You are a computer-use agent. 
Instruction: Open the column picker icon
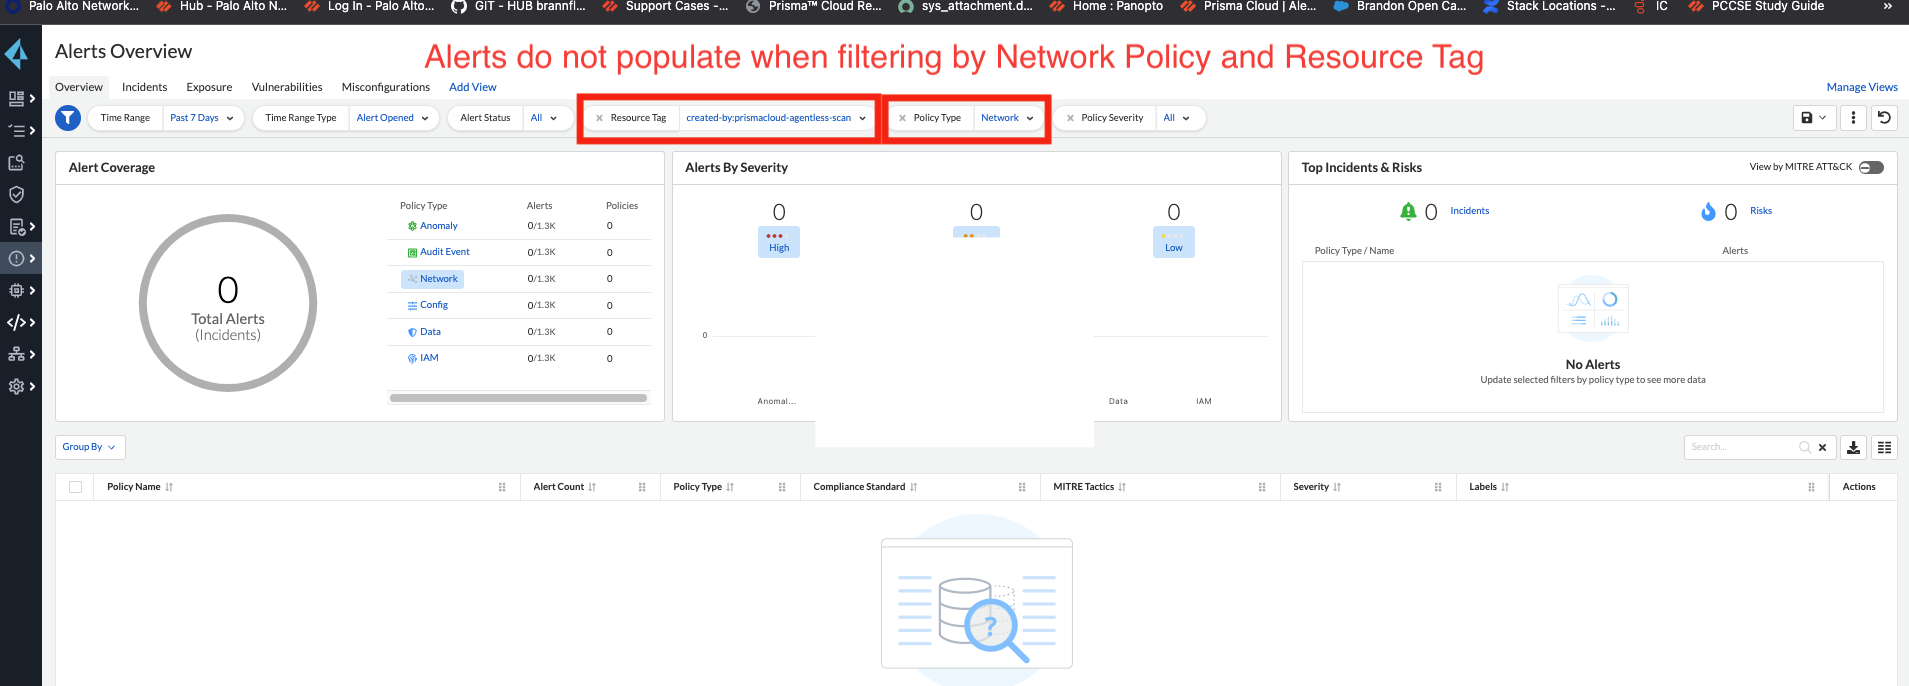pyautogui.click(x=1884, y=447)
